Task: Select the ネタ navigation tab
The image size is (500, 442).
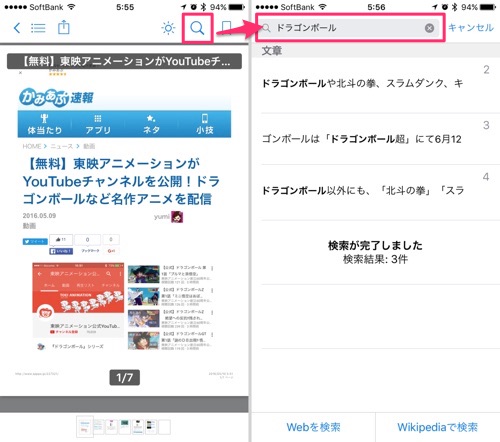Action: (x=151, y=124)
